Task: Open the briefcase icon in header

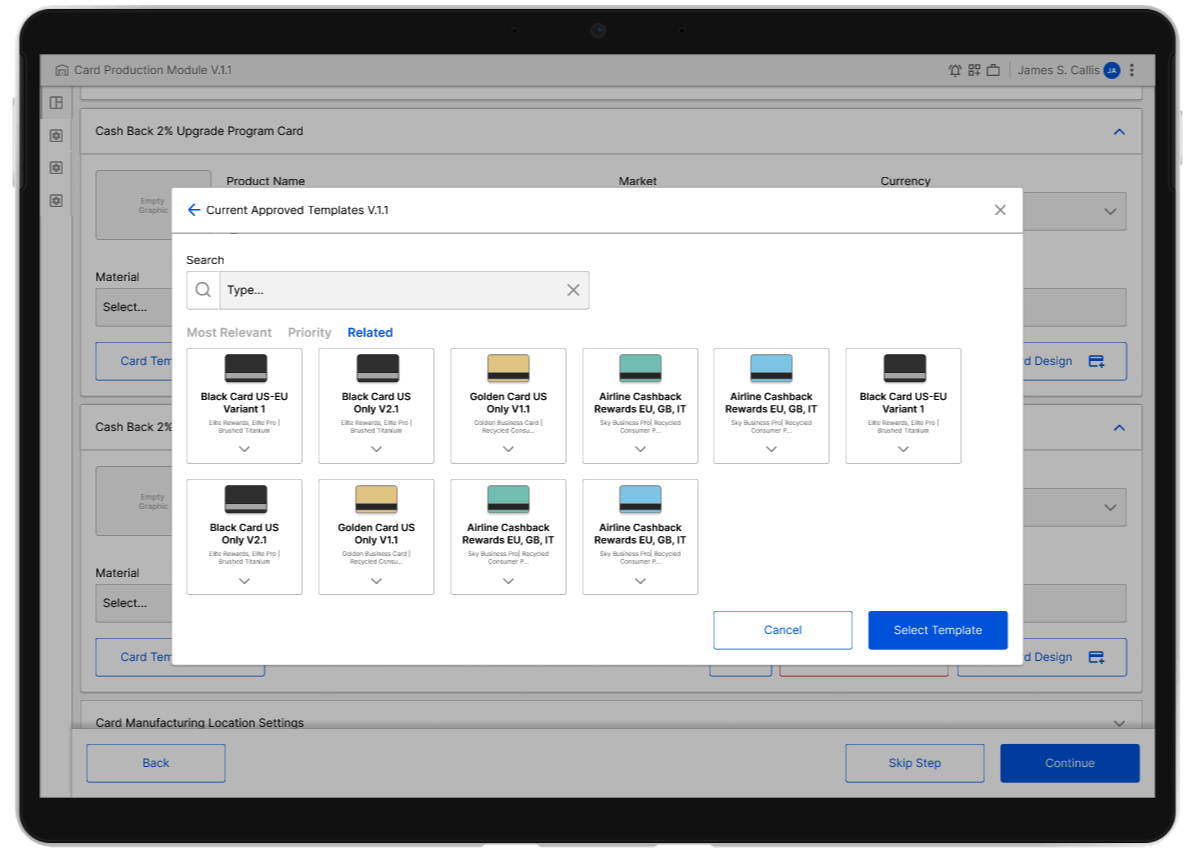Action: (x=993, y=71)
